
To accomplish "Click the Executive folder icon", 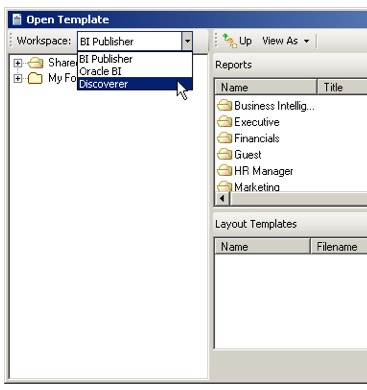I will 224,122.
